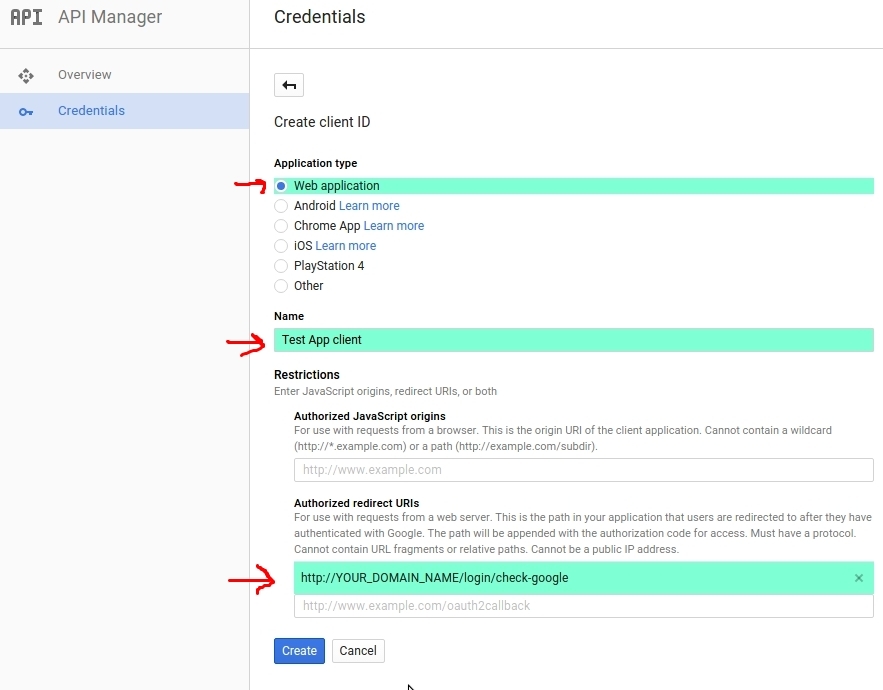Image resolution: width=883 pixels, height=690 pixels.
Task: Open the Overview sidebar item
Action: (x=85, y=75)
